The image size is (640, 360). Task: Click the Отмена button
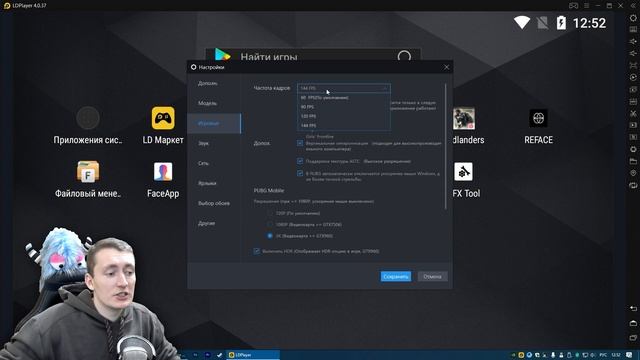pyautogui.click(x=432, y=276)
